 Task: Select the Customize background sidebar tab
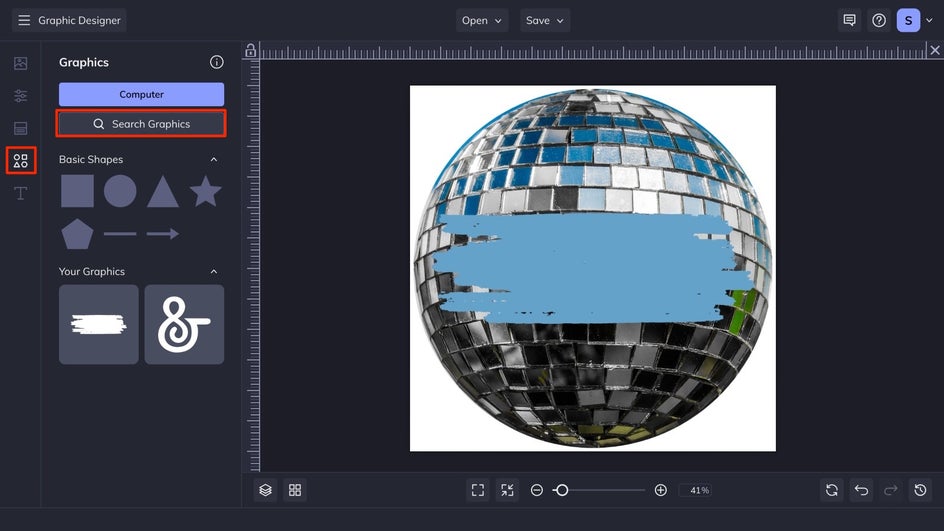point(20,128)
